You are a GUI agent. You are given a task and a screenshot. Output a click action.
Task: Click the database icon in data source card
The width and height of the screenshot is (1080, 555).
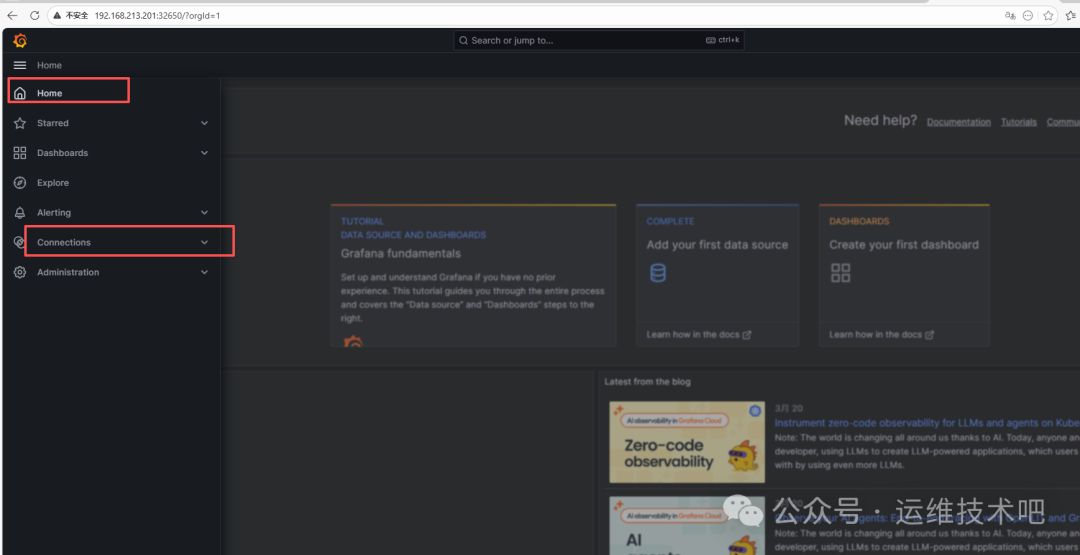pyautogui.click(x=658, y=273)
